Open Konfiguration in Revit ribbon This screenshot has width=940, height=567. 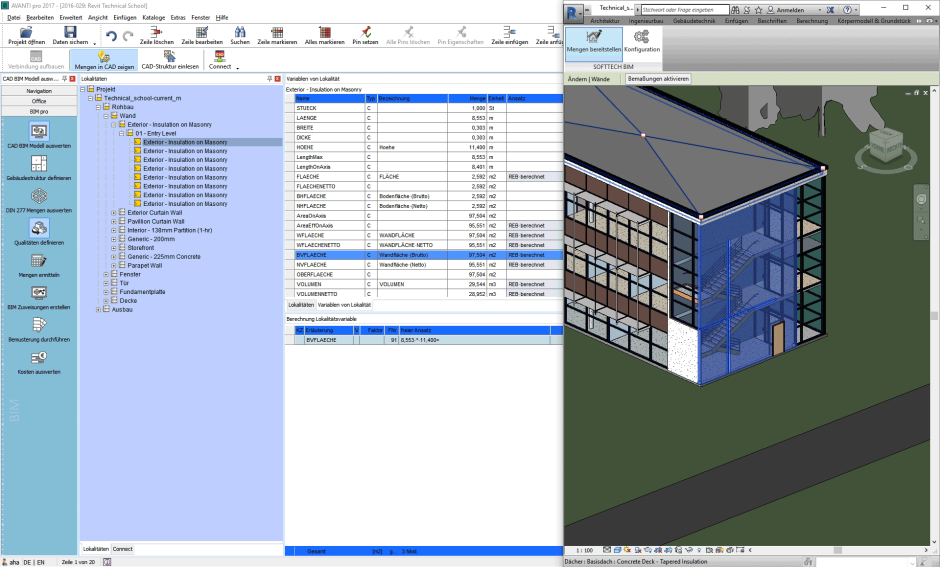point(641,41)
